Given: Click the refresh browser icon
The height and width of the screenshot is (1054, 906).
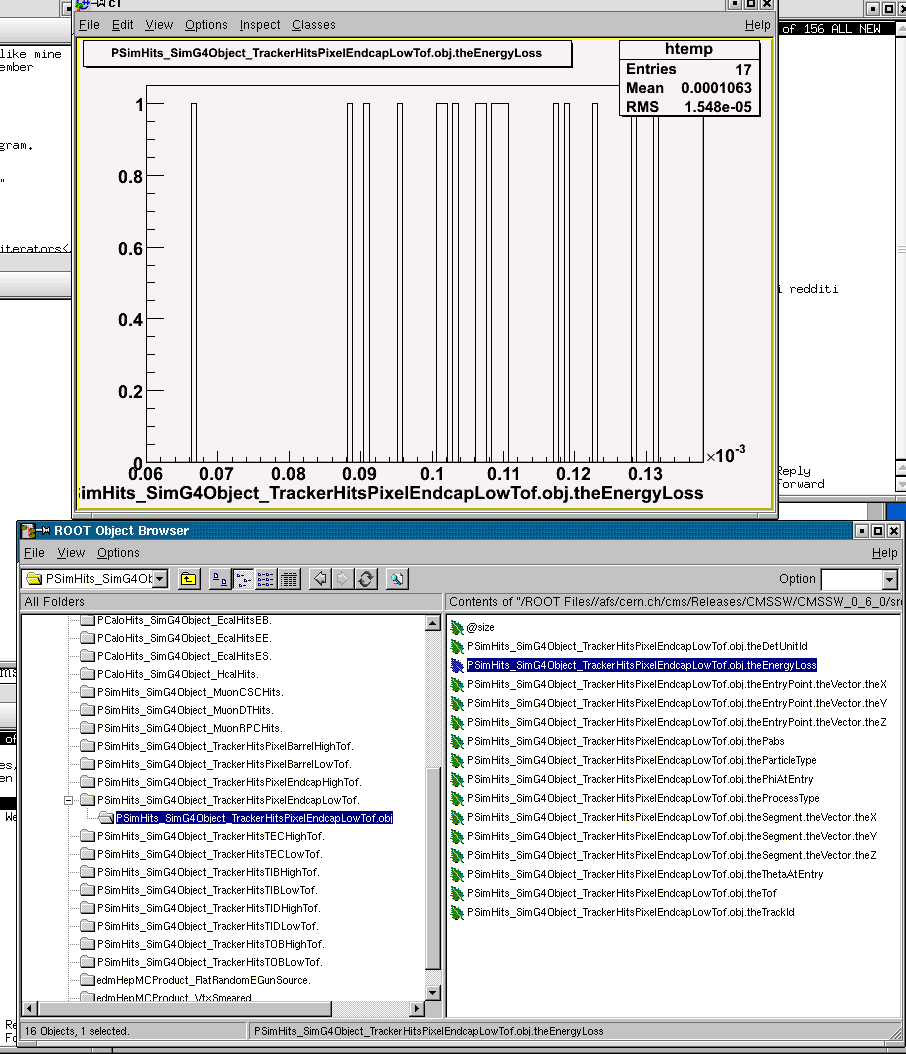Looking at the screenshot, I should point(366,579).
